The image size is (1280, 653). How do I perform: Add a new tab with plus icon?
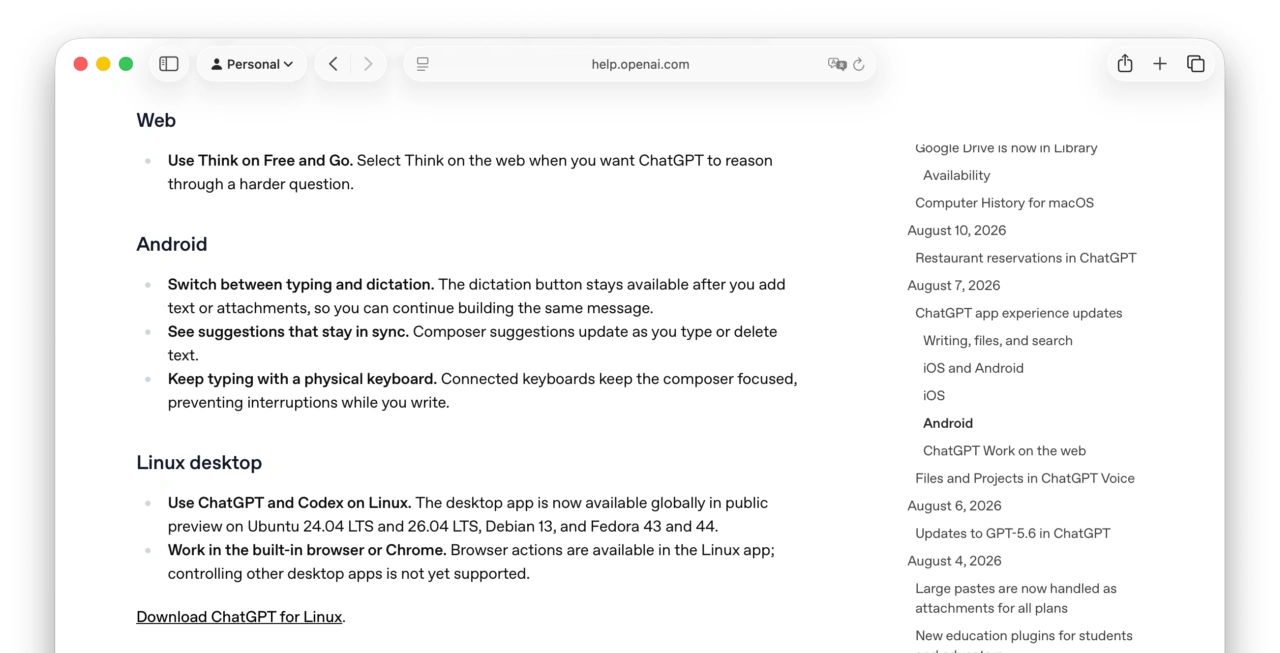tap(1160, 64)
